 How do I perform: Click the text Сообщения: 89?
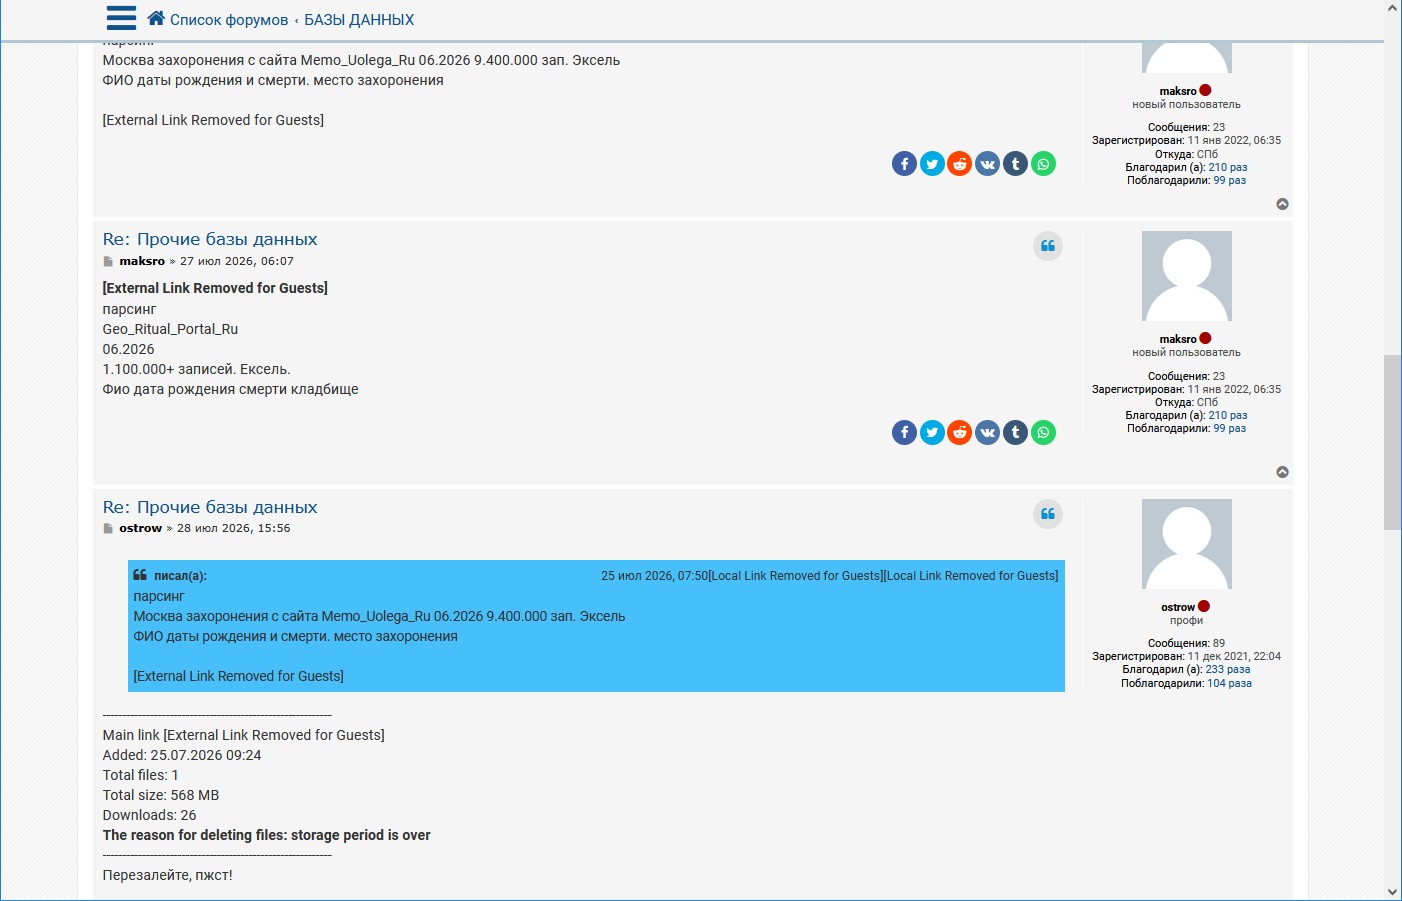(1187, 644)
